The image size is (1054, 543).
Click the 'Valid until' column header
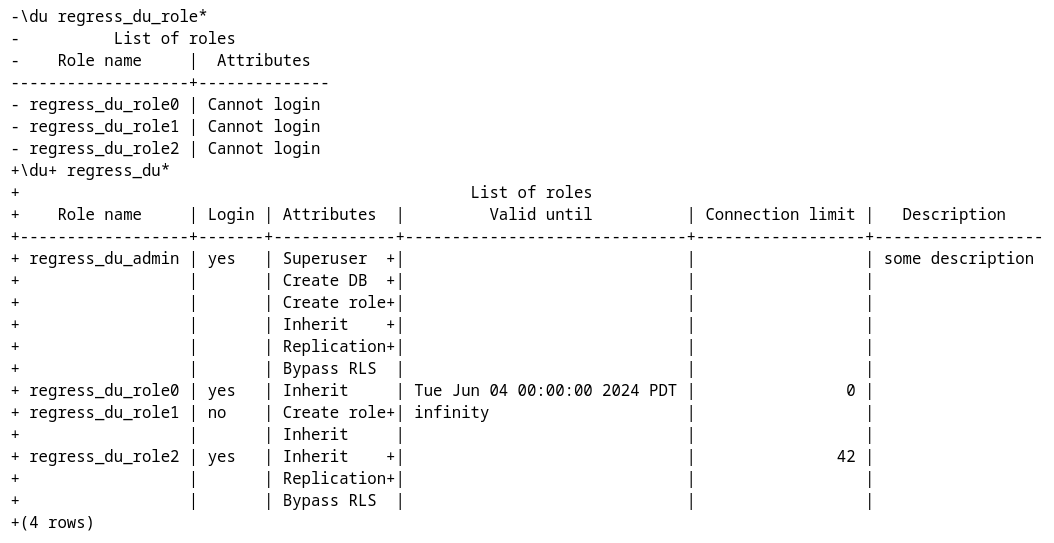pos(540,214)
